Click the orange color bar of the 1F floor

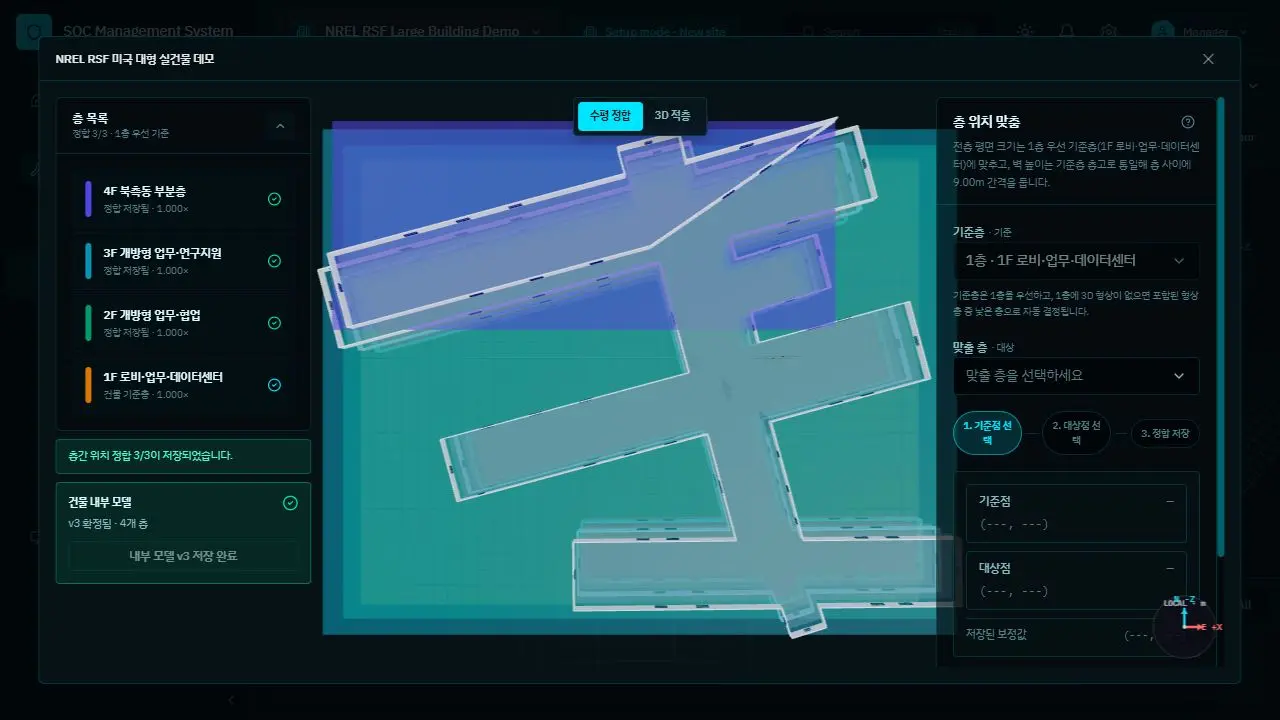coord(88,385)
